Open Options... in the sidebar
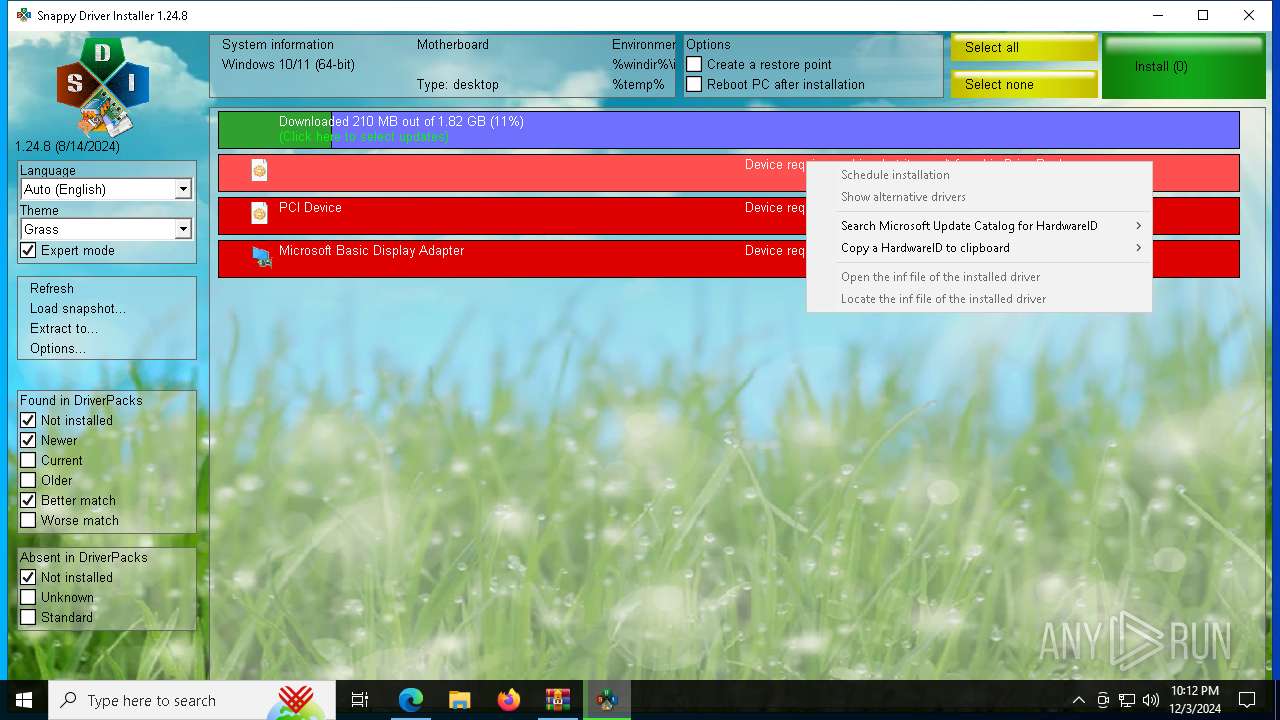The width and height of the screenshot is (1280, 720). click(x=58, y=348)
